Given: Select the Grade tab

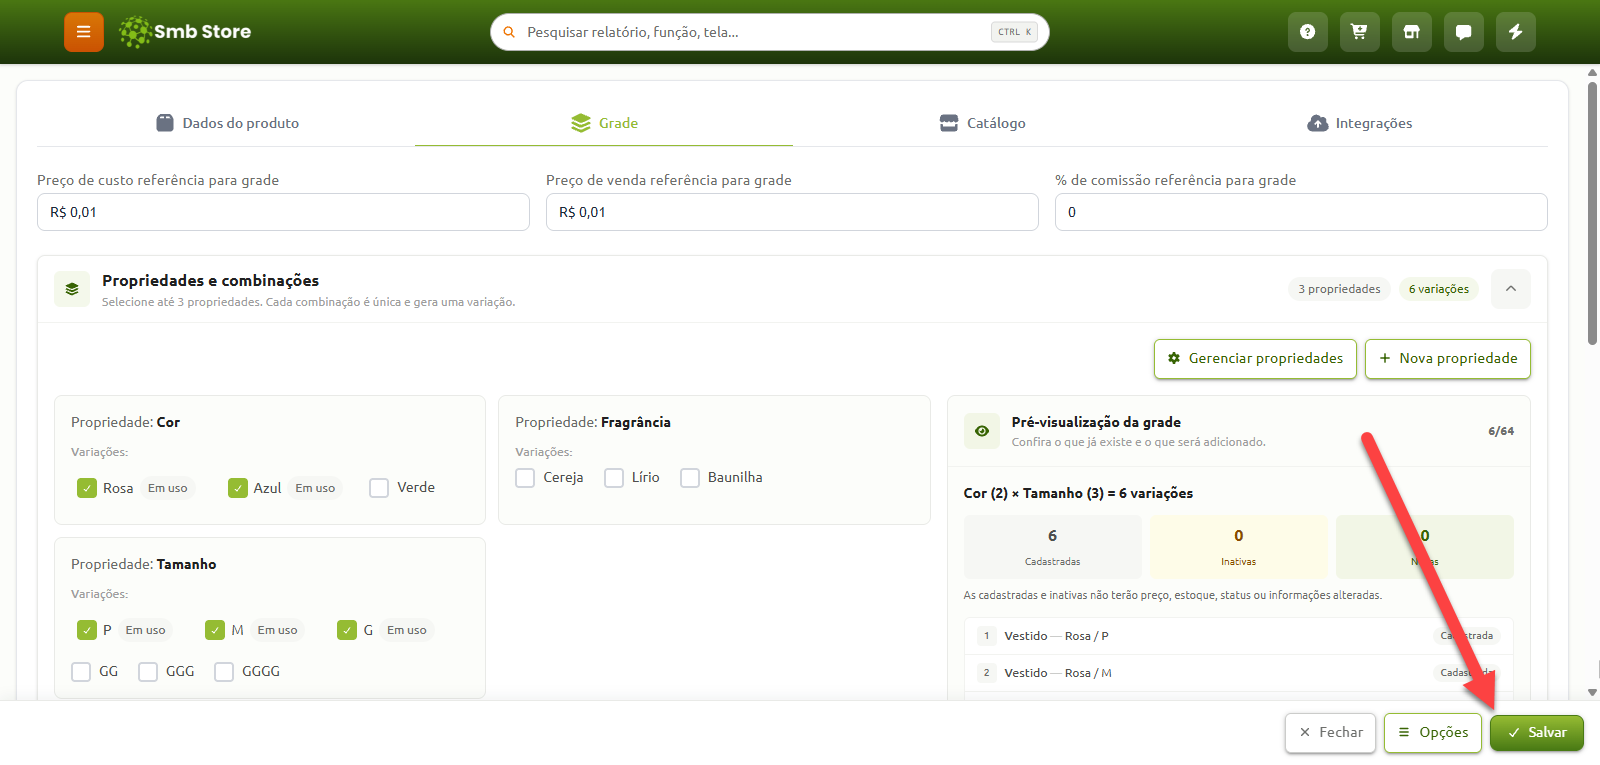Looking at the screenshot, I should click(604, 123).
